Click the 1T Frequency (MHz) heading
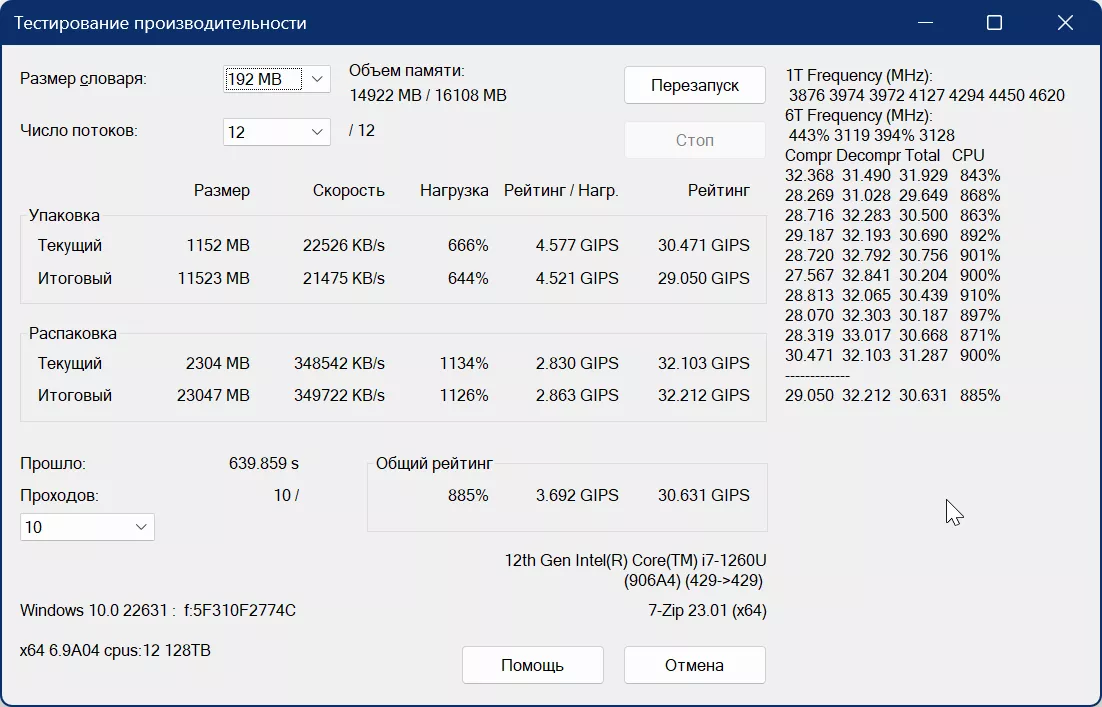The image size is (1102, 707). click(x=859, y=75)
